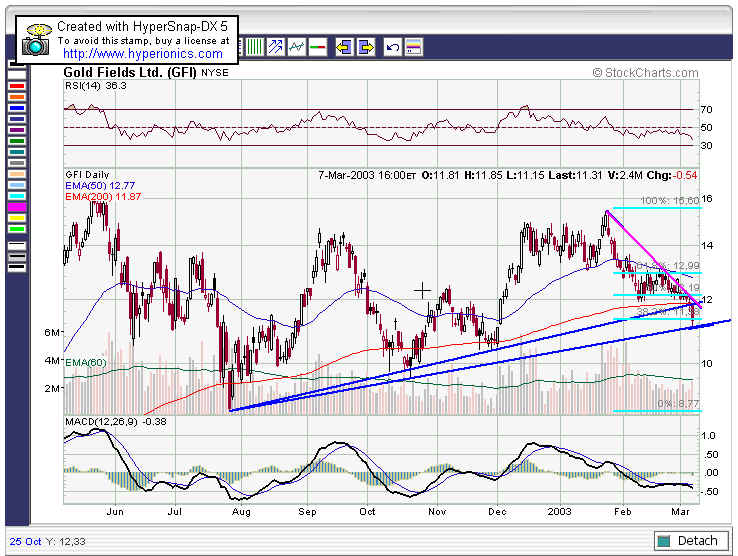Click the Gold Fields Ltd. (GFI) title

coord(130,73)
